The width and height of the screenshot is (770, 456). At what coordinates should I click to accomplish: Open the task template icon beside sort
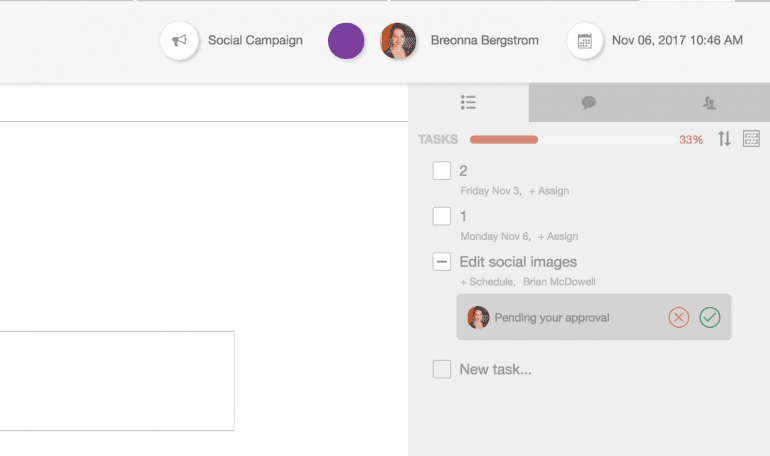tap(751, 139)
